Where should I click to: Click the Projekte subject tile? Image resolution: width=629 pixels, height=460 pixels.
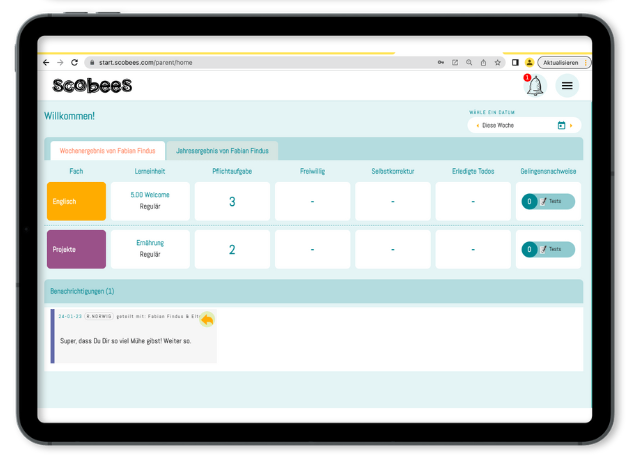point(76,249)
